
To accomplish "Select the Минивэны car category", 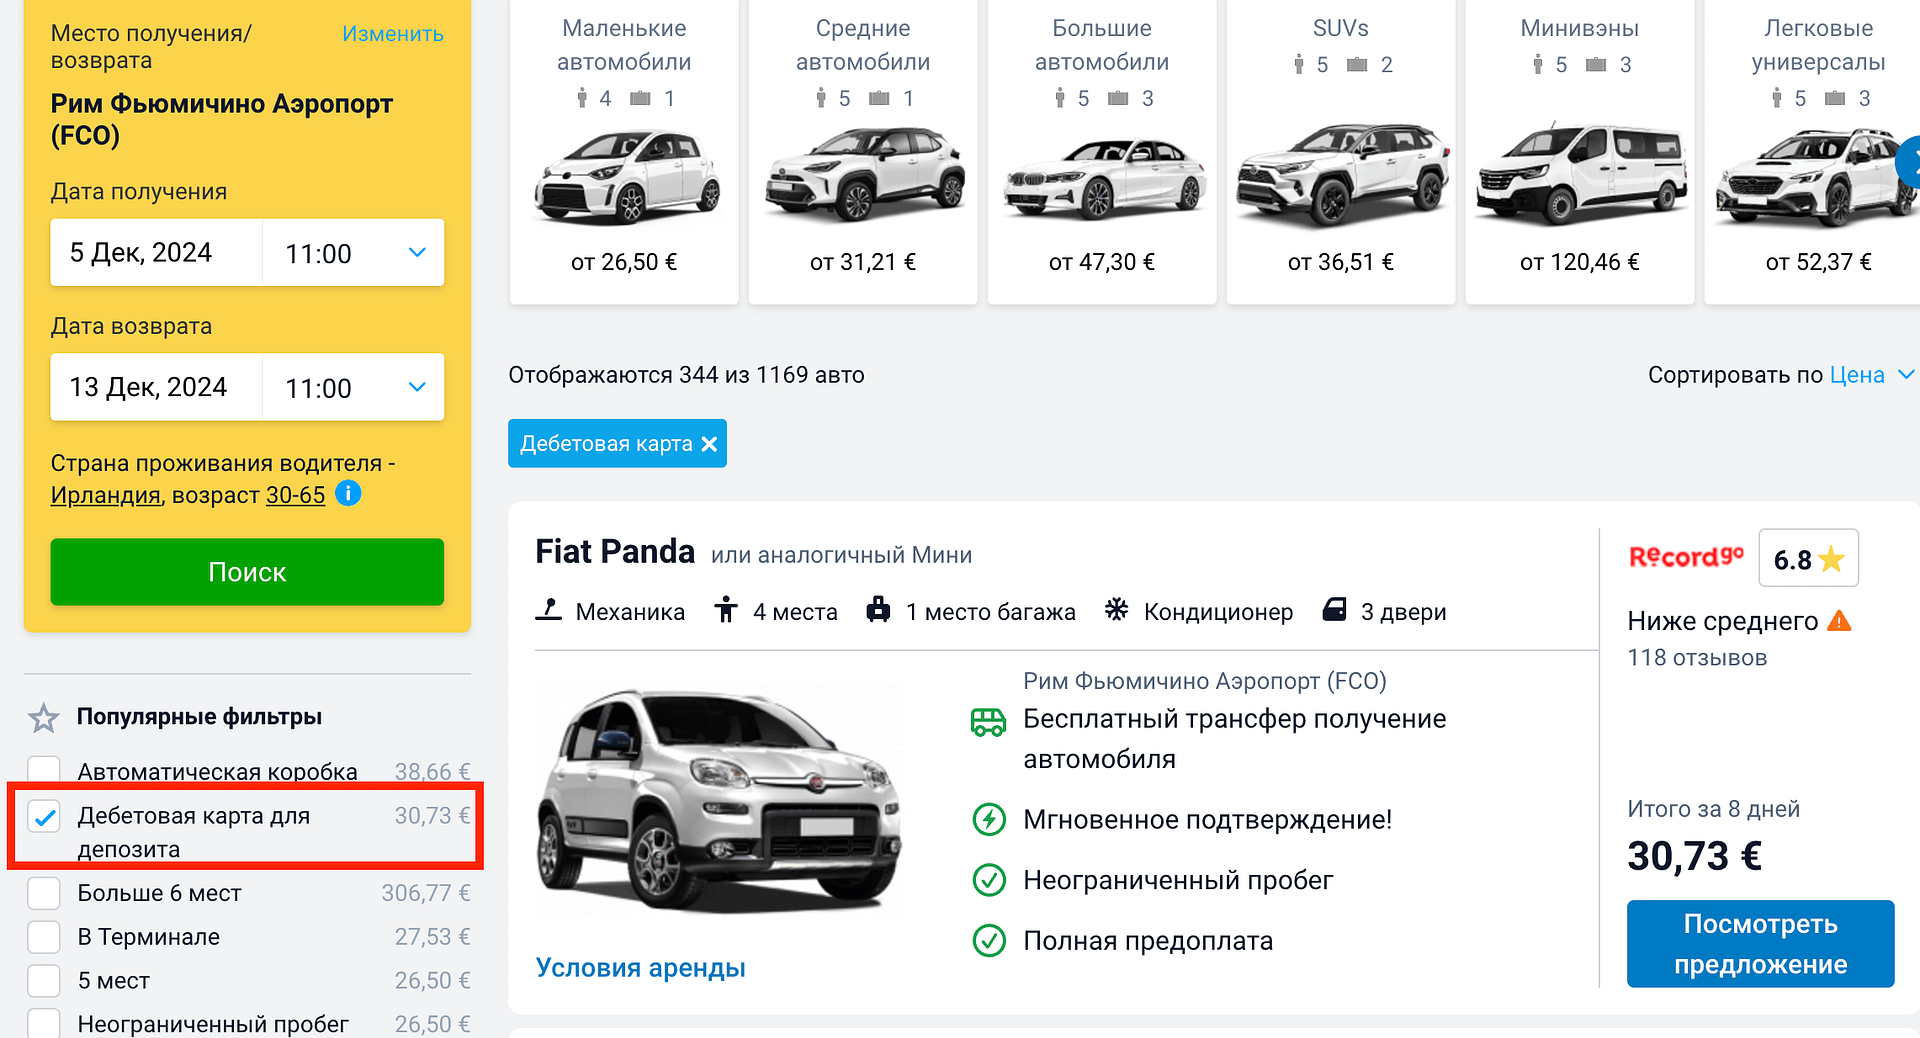I will pos(1579,150).
